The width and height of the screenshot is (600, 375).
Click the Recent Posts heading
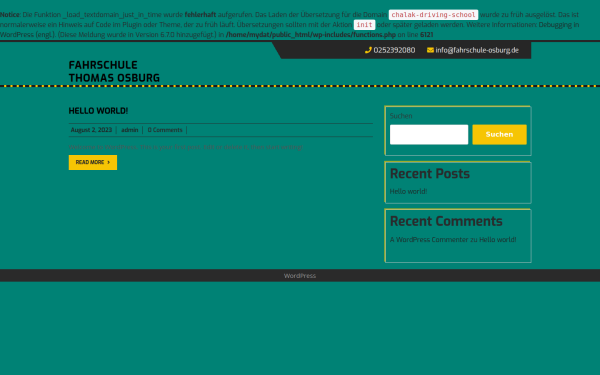[x=430, y=174]
